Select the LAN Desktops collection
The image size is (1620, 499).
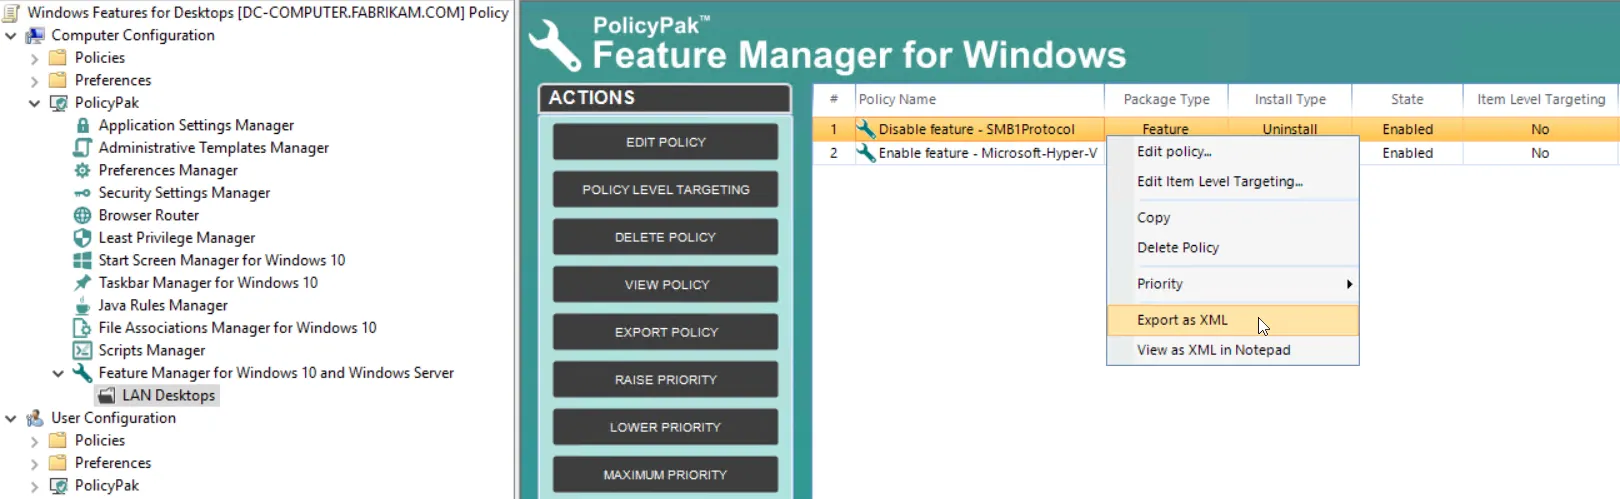pos(168,395)
